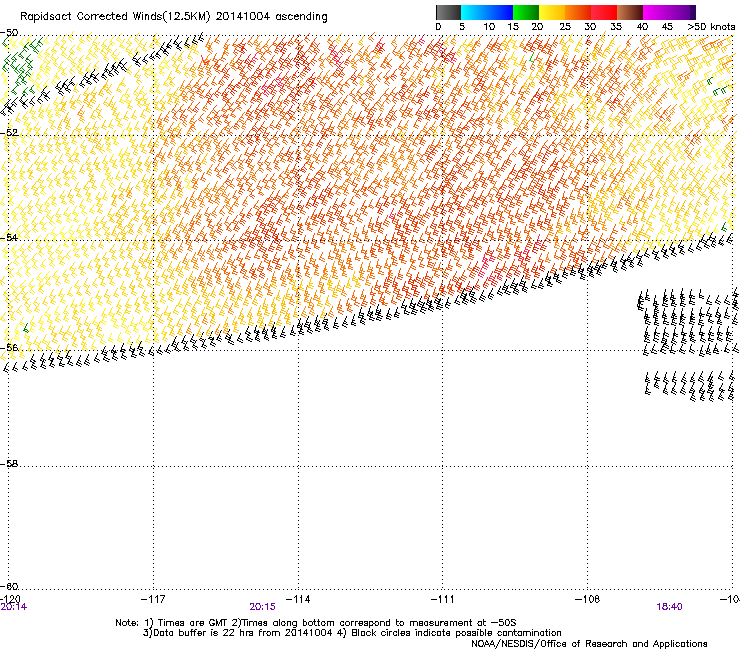Click the purple time stamp '18:40'
Image resolution: width=740 pixels, height=650 pixels.
tap(669, 607)
